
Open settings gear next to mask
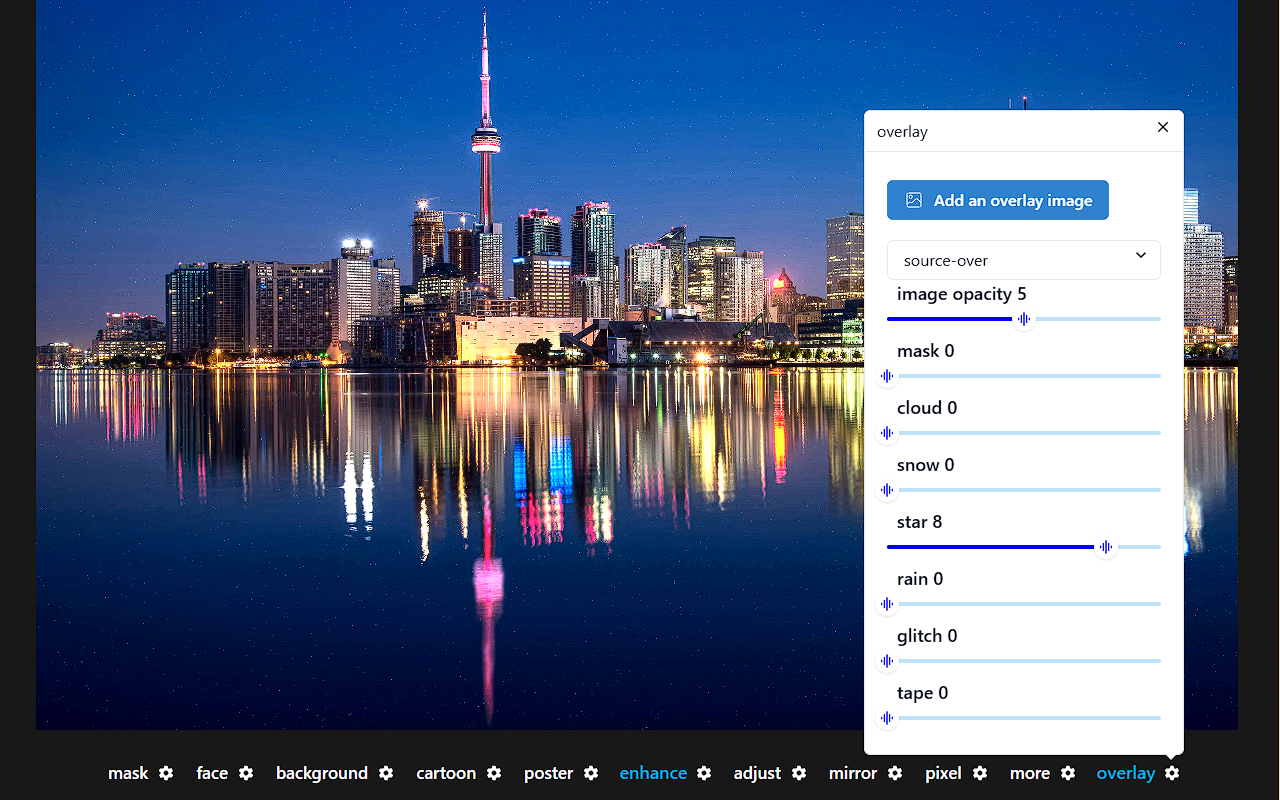[x=165, y=773]
